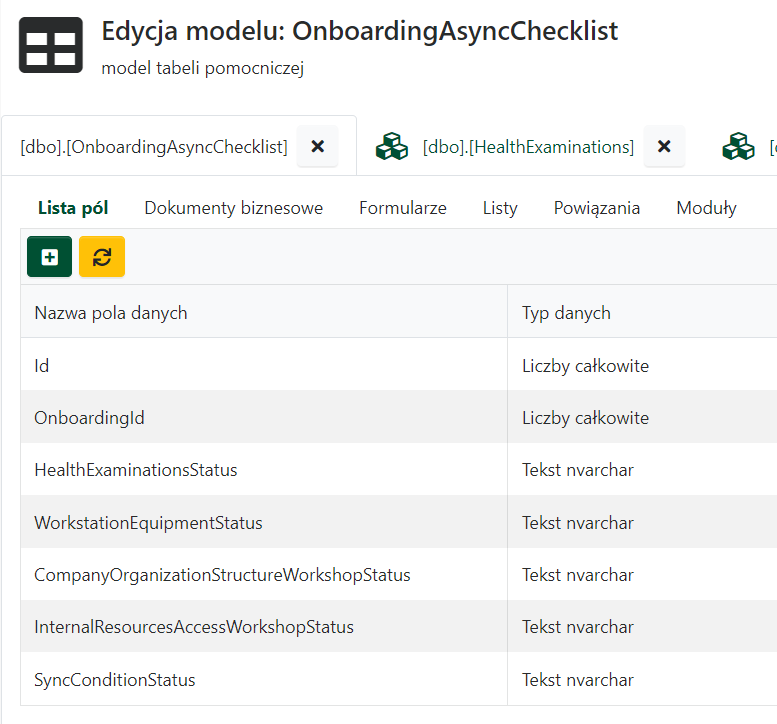Click the green add field button
This screenshot has height=724, width=777.
click(49, 257)
